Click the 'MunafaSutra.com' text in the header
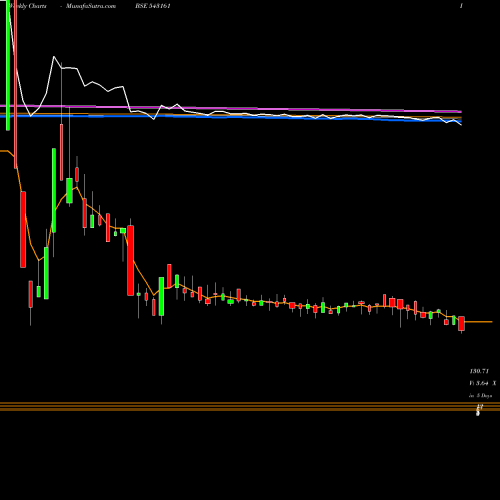 (x=91, y=6)
